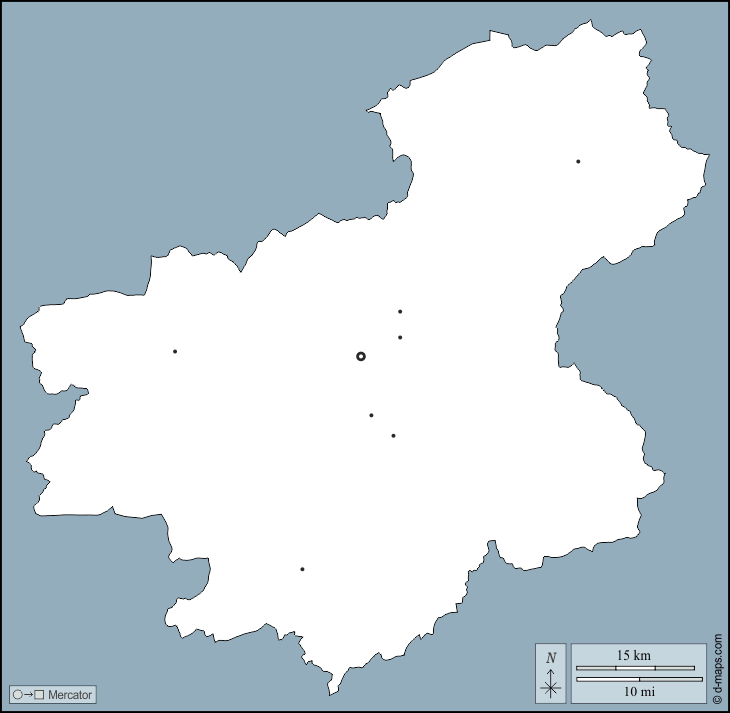Click the kilometer scale bar
The image size is (730, 713).
(635, 668)
